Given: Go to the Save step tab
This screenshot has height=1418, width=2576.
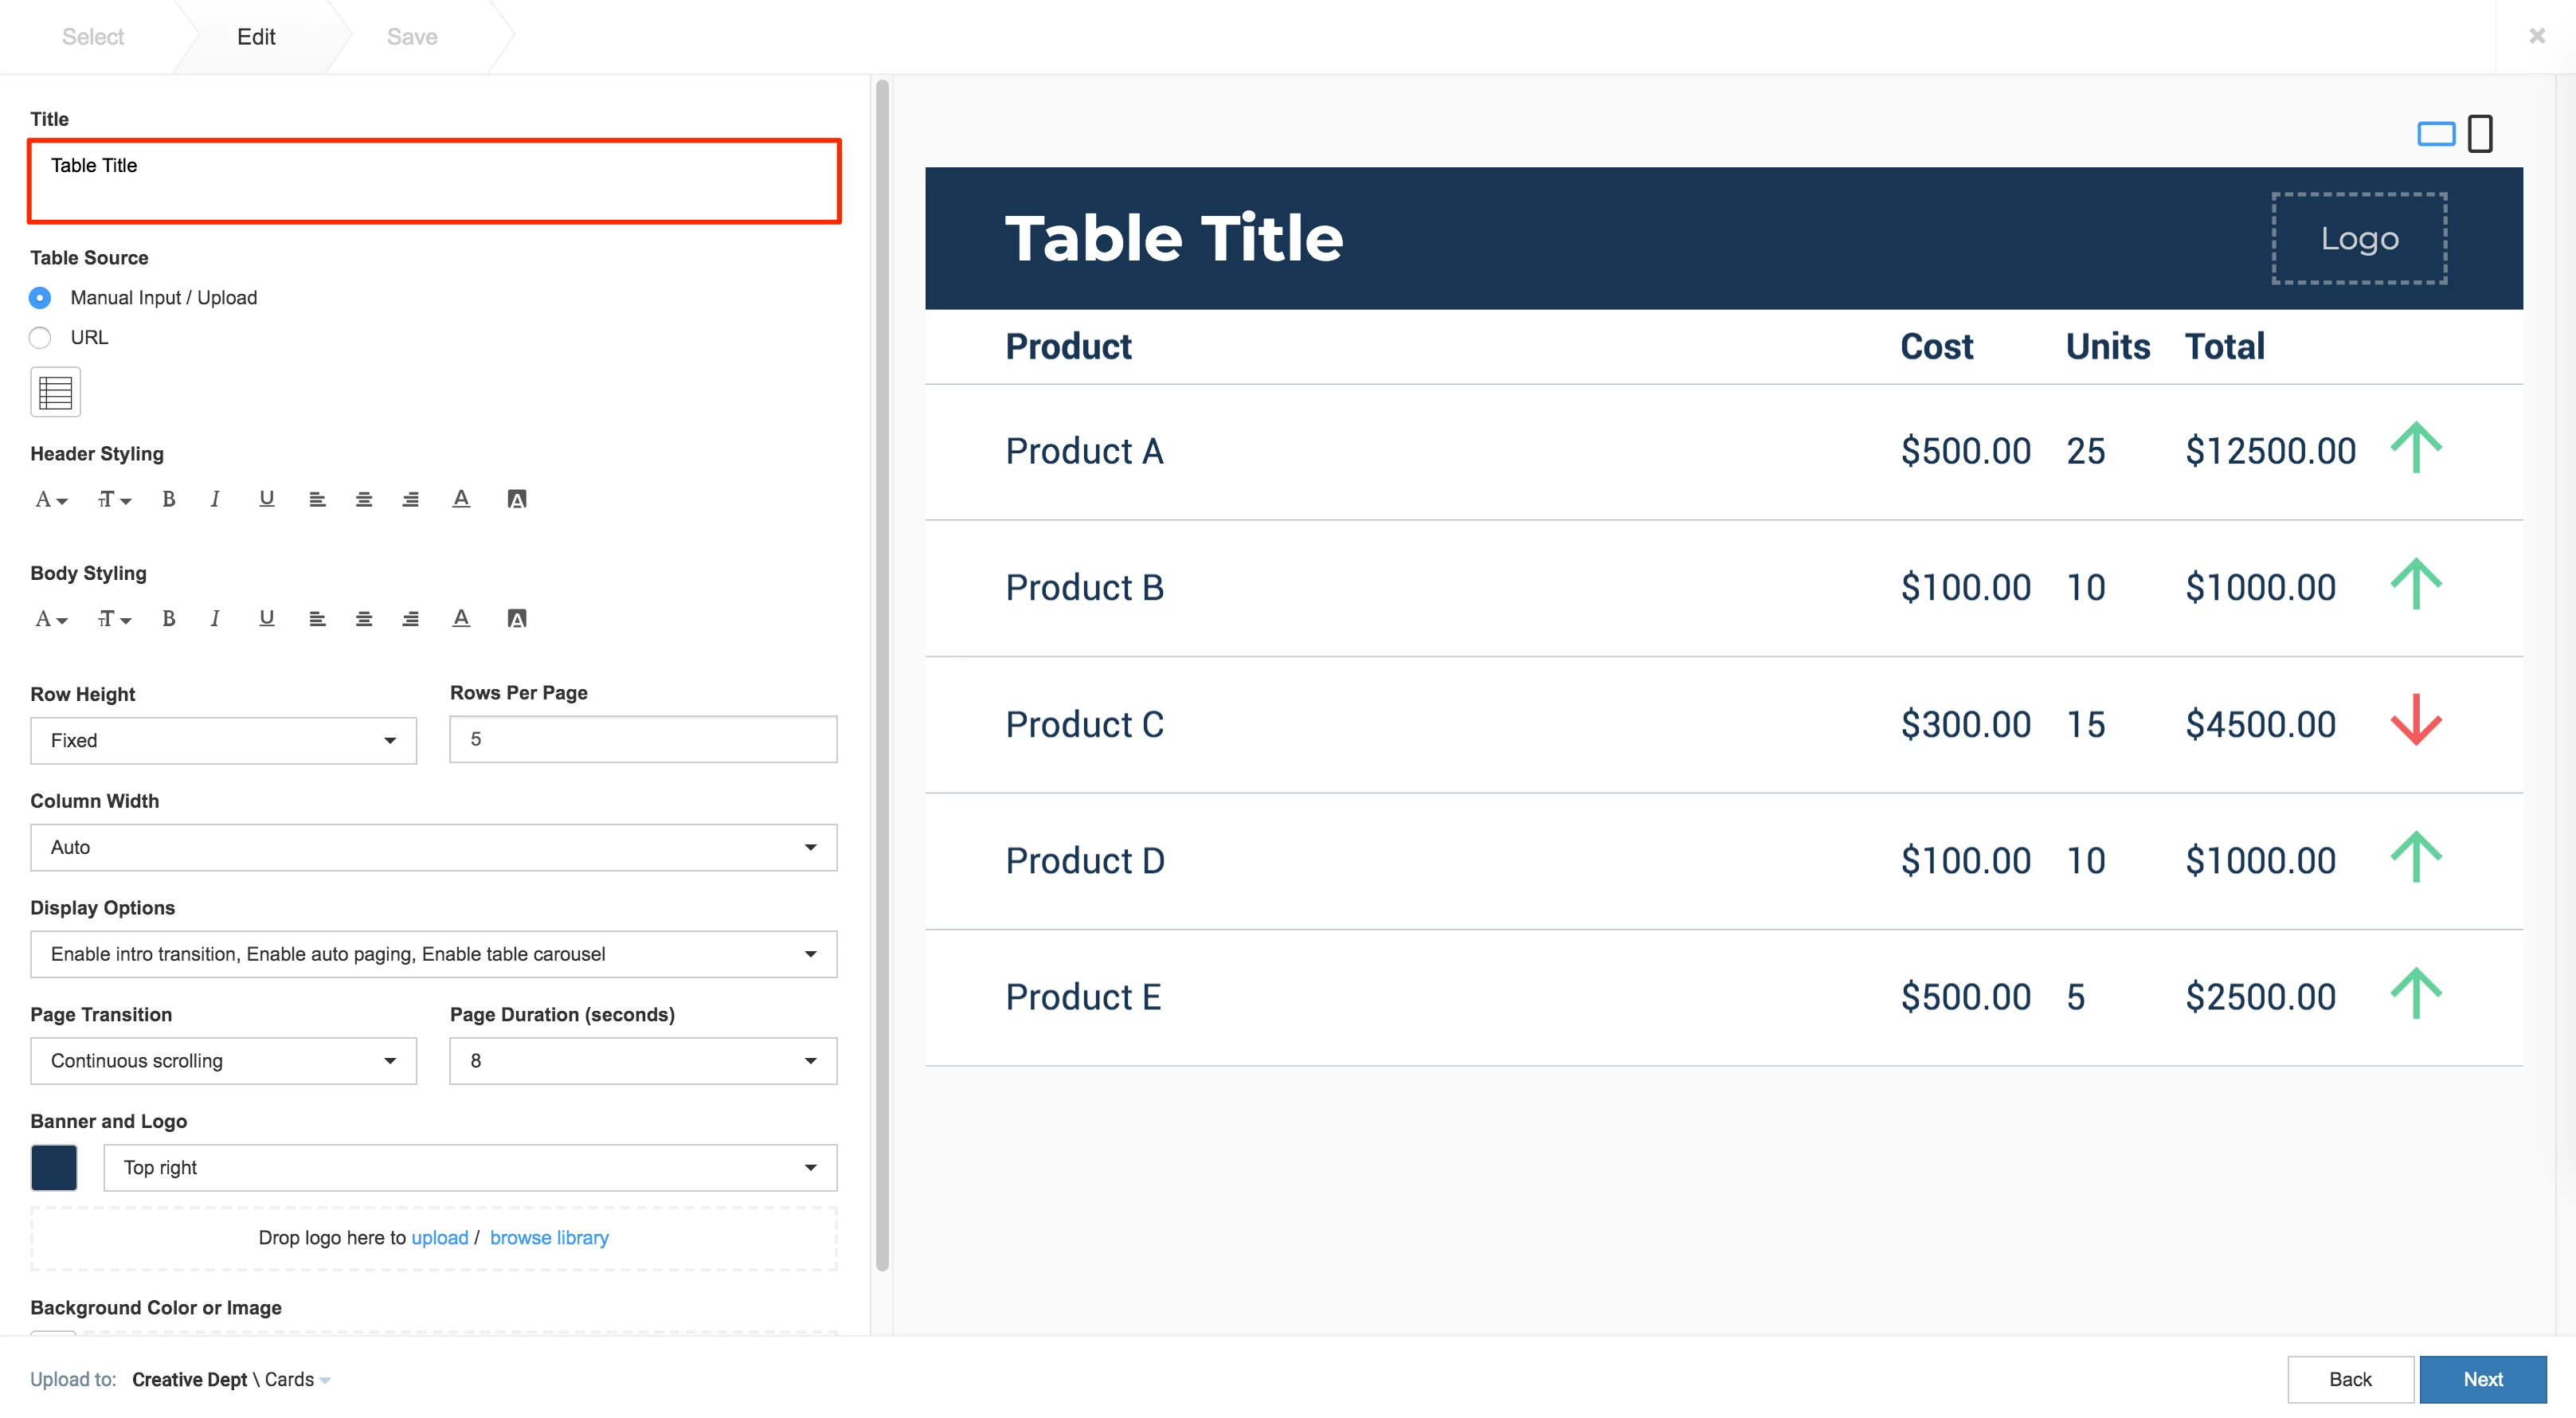Looking at the screenshot, I should [x=412, y=36].
